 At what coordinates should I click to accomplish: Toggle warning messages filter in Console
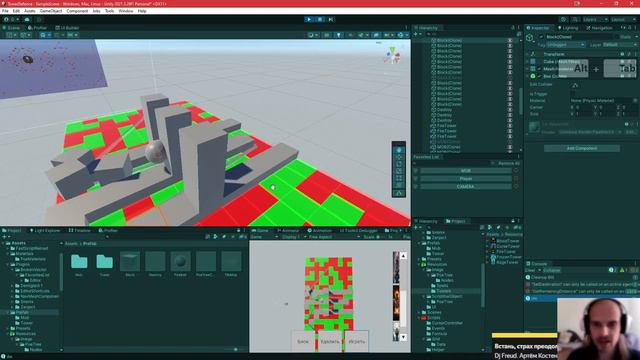(x=623, y=270)
